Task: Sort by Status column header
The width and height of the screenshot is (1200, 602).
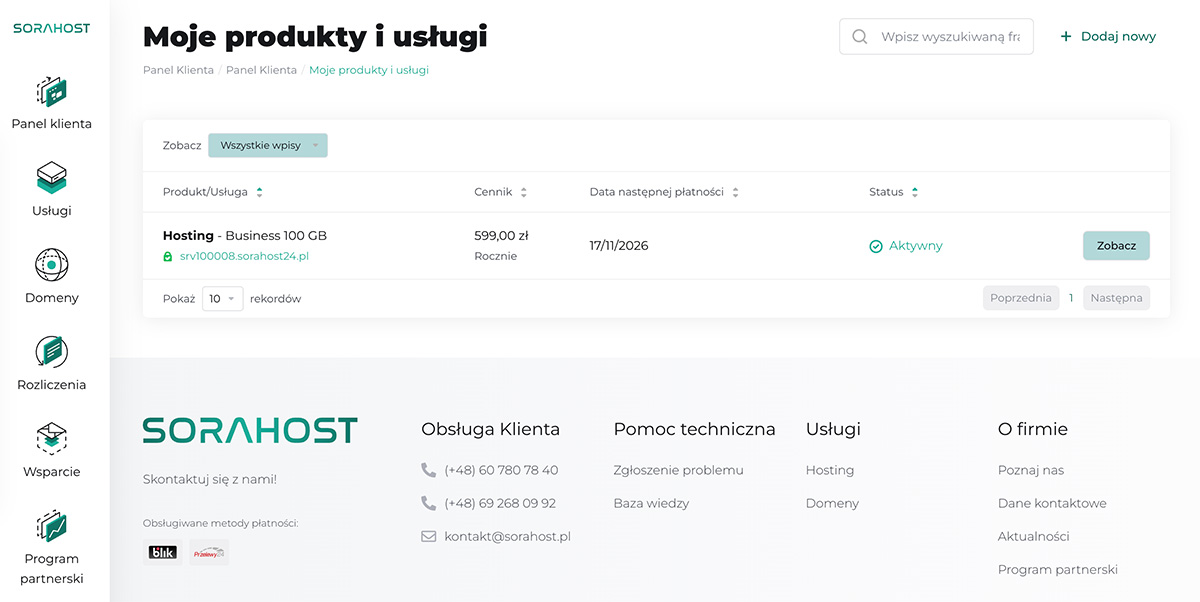Action: 914,192
